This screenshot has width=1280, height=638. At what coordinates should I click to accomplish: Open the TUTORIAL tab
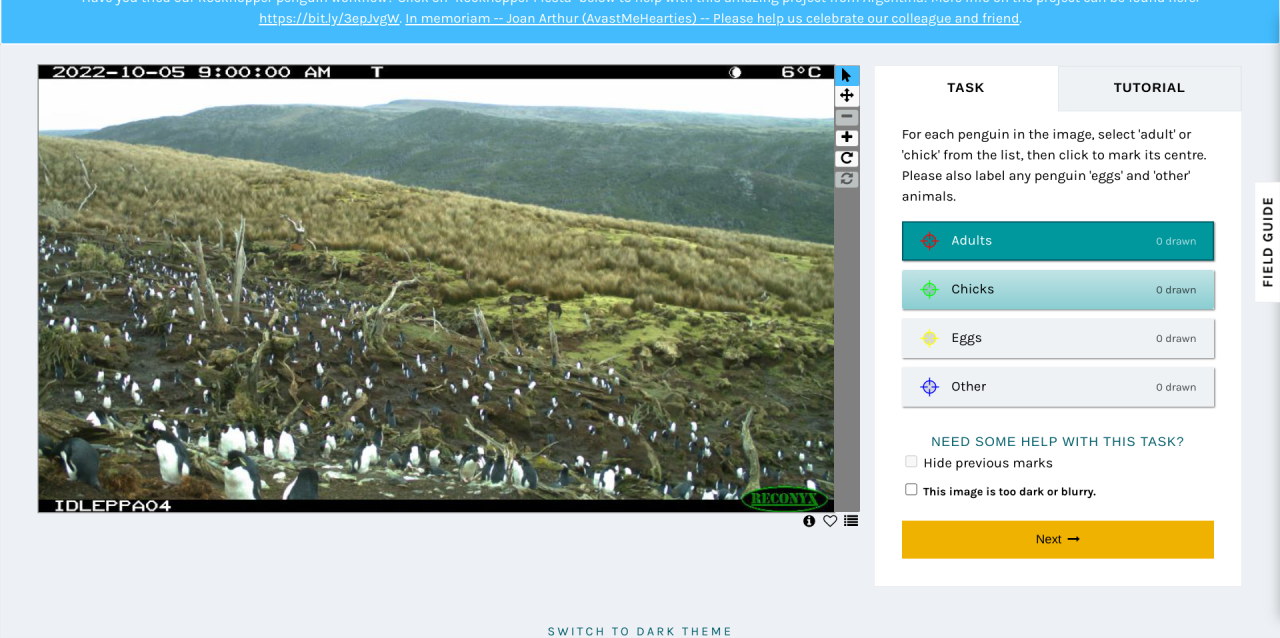[1149, 88]
